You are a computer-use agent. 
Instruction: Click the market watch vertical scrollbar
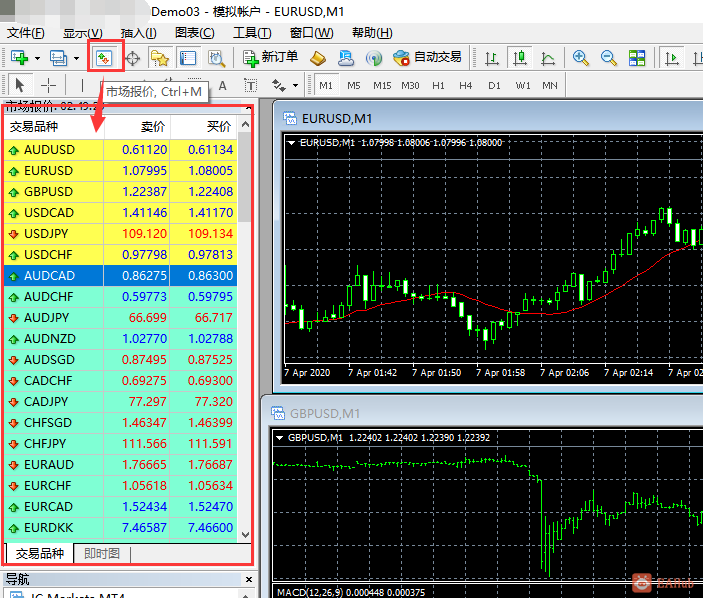click(245, 300)
